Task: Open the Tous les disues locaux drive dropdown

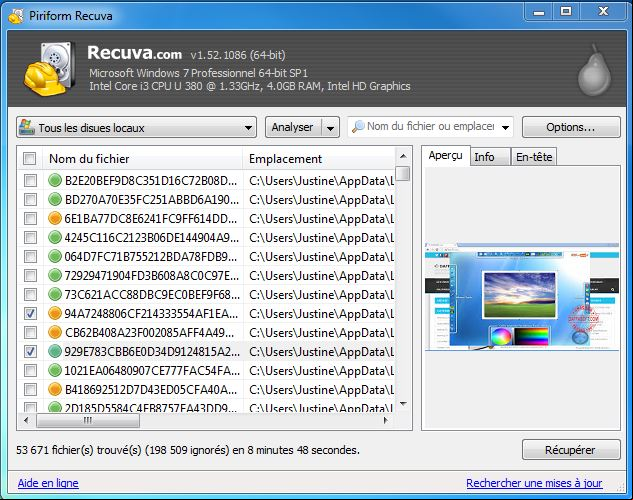Action: 136,128
